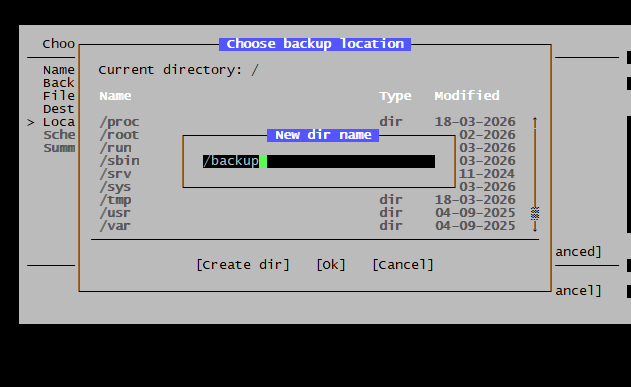Image resolution: width=631 pixels, height=387 pixels.
Task: Click the partially hidden 'ancel]' button behind dialog
Action: (x=578, y=290)
